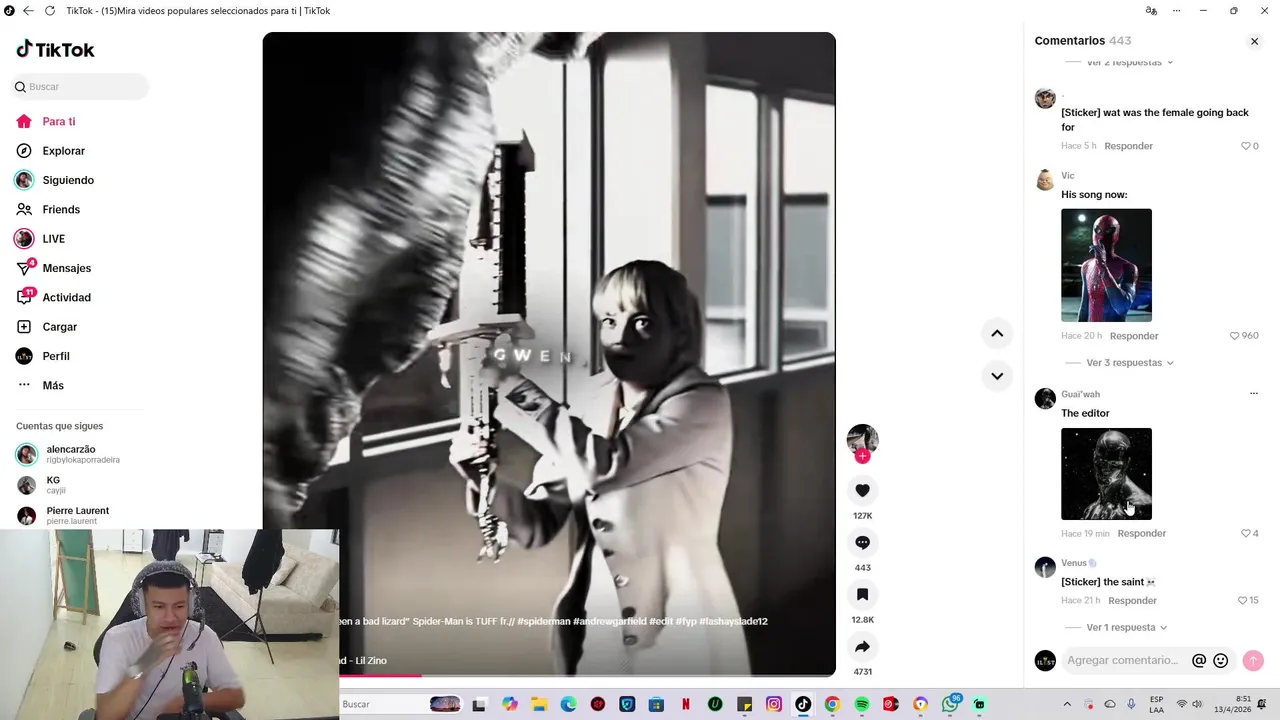1280x720 pixels.
Task: Like Vic's comment with 960 likes
Action: [1235, 336]
